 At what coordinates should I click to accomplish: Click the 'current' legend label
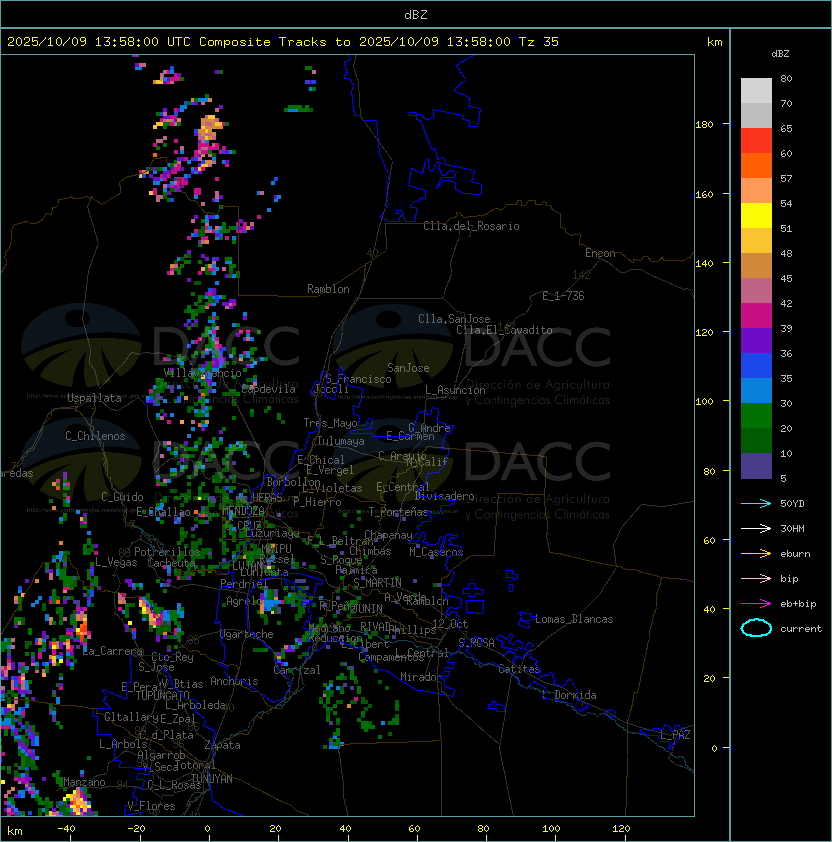click(801, 628)
